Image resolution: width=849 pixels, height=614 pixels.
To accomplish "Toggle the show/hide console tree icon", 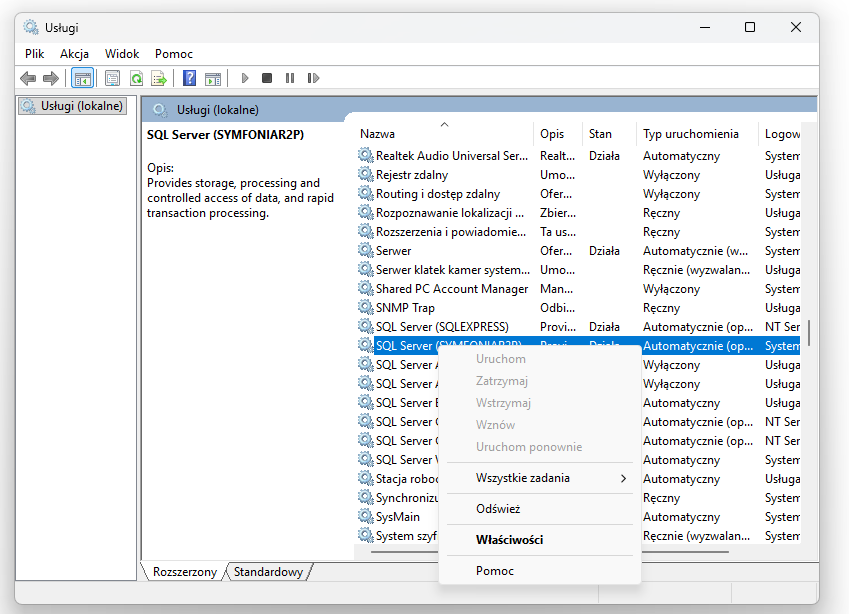I will click(x=82, y=79).
